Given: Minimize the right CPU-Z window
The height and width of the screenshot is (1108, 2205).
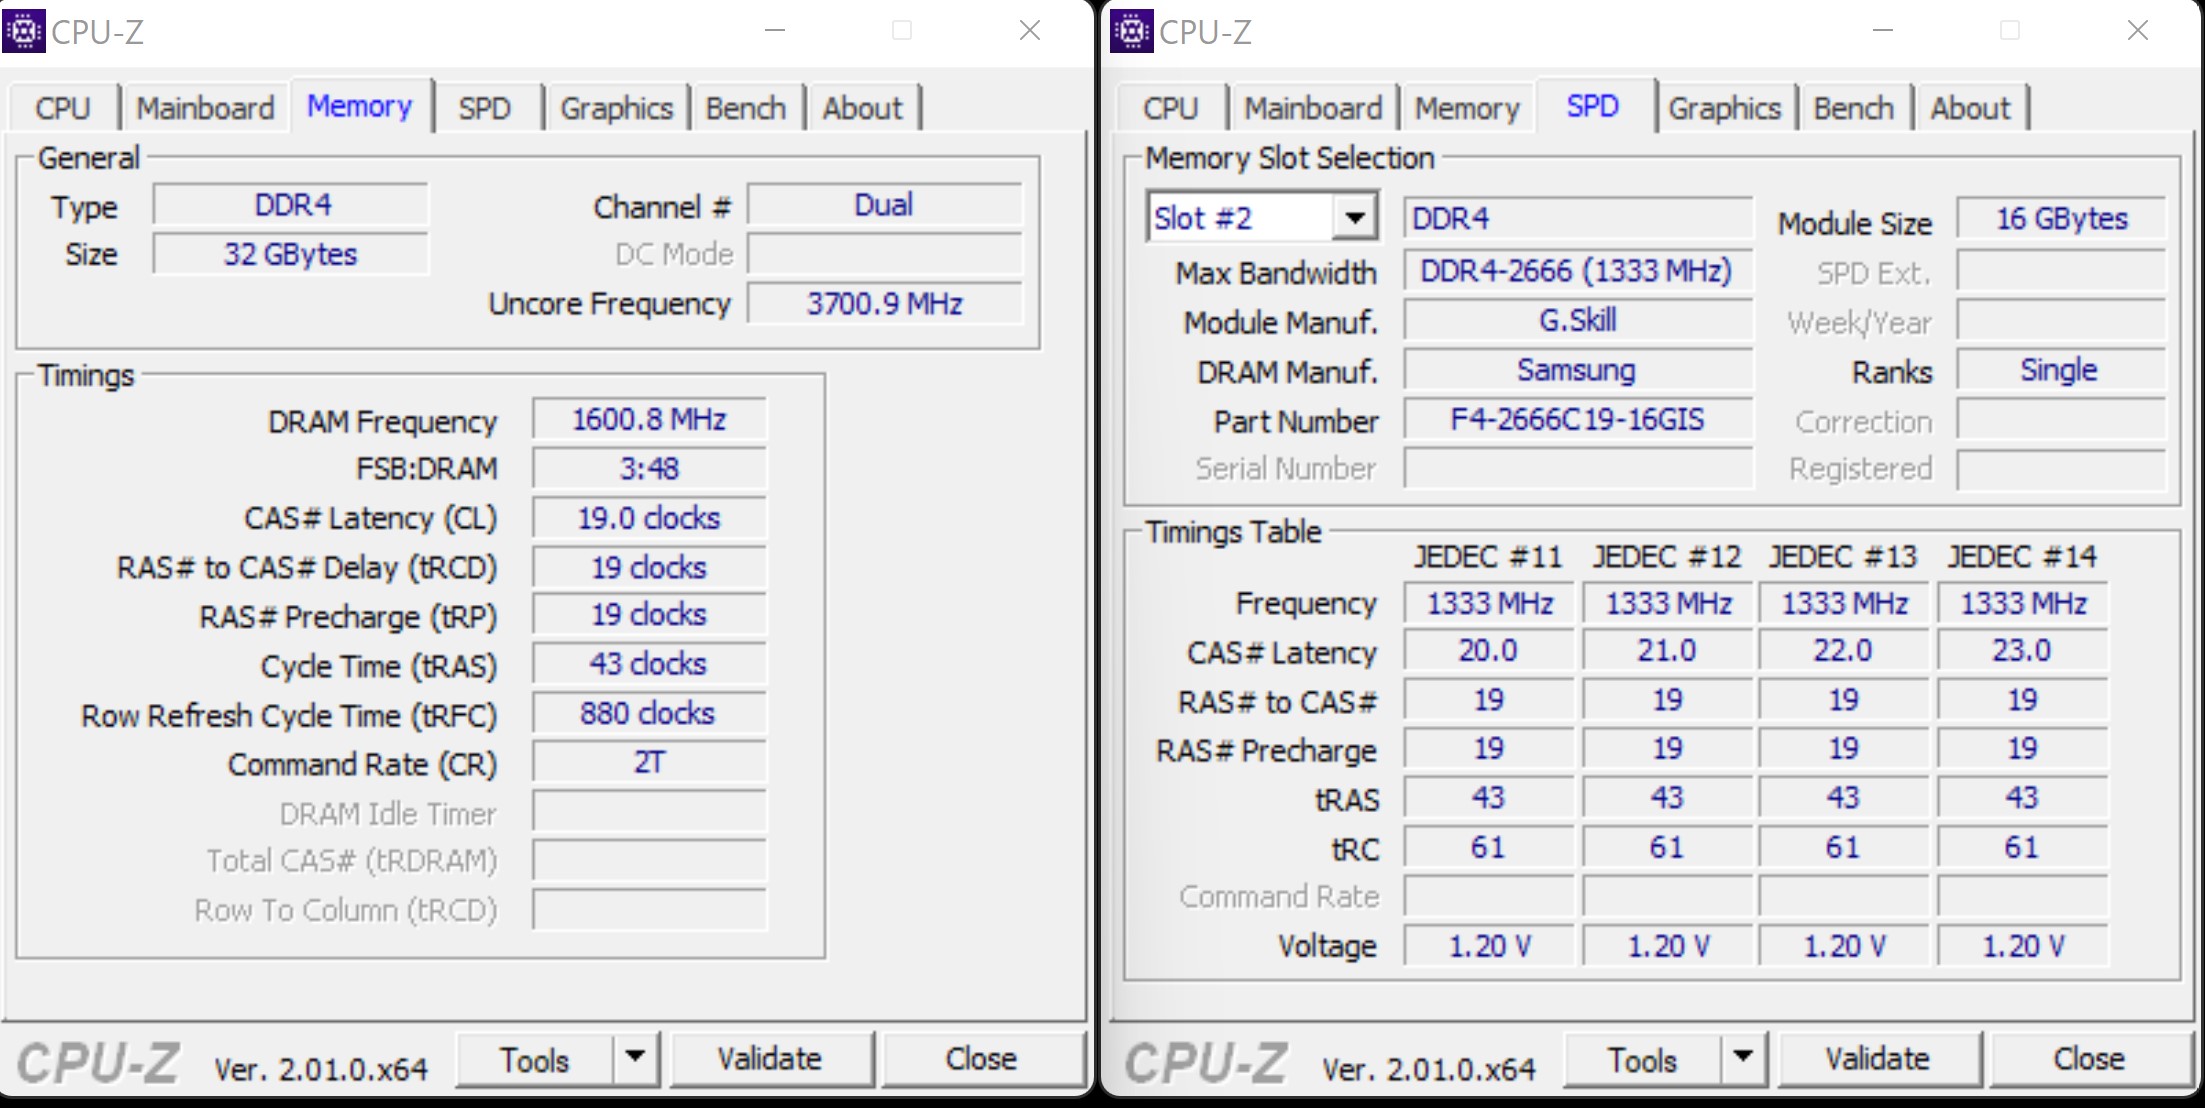Looking at the screenshot, I should [x=1883, y=31].
